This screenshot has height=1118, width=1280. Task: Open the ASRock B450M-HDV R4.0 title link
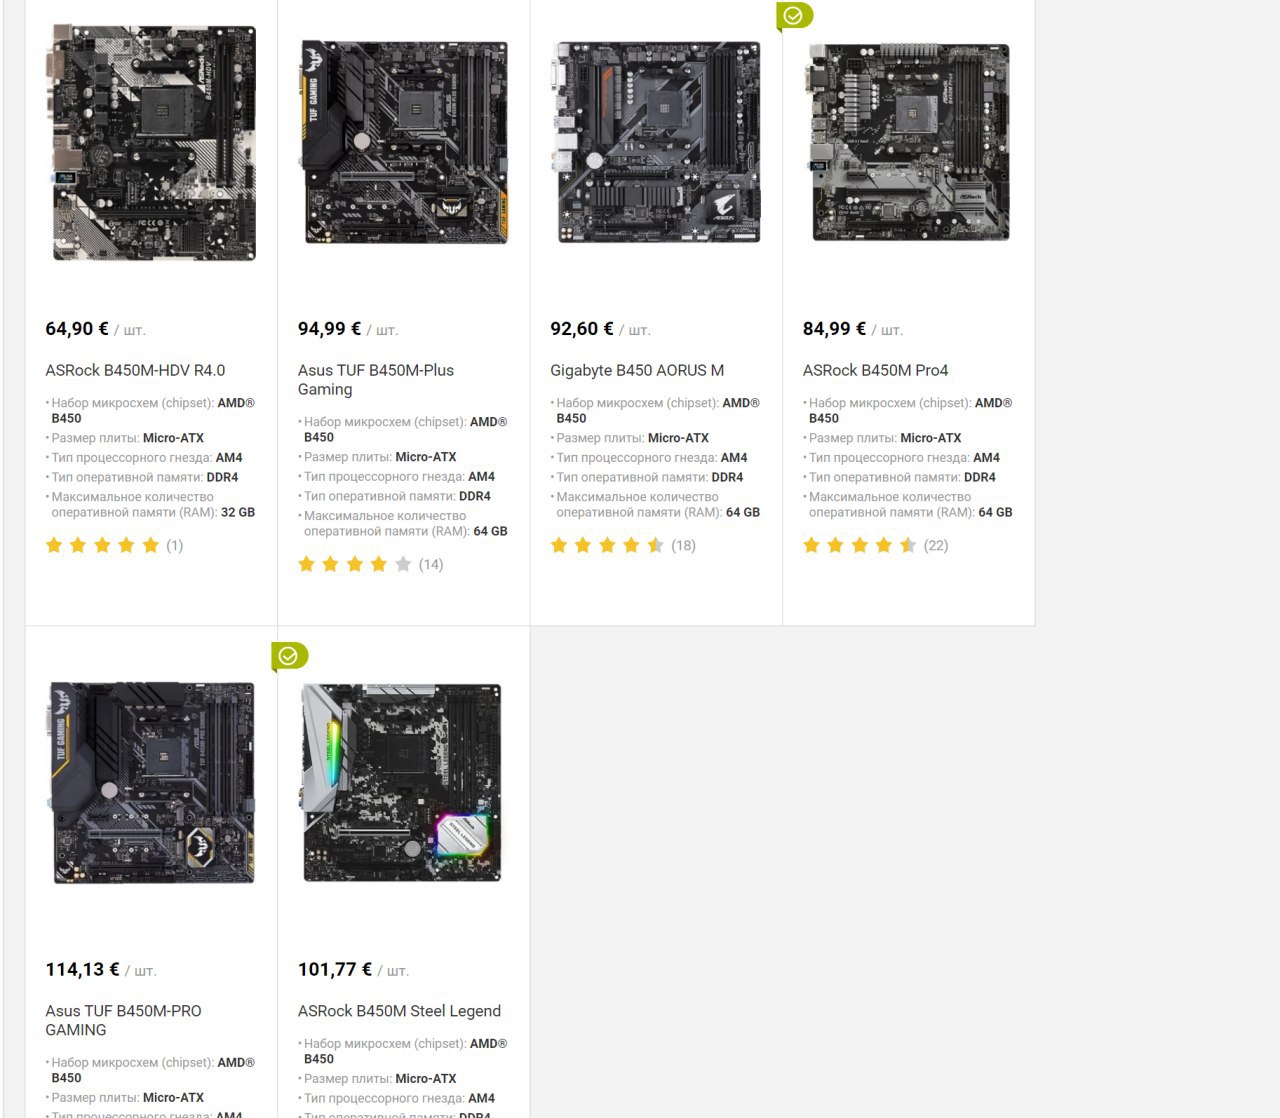coord(135,370)
